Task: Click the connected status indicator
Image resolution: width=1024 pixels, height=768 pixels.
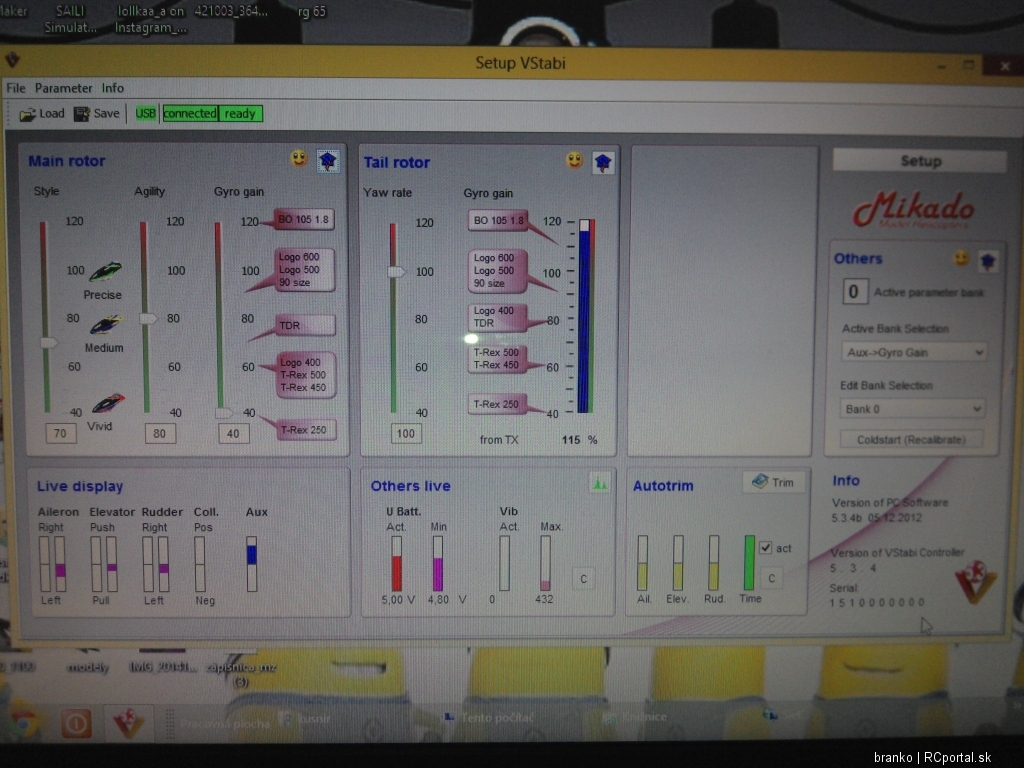Action: [x=190, y=114]
